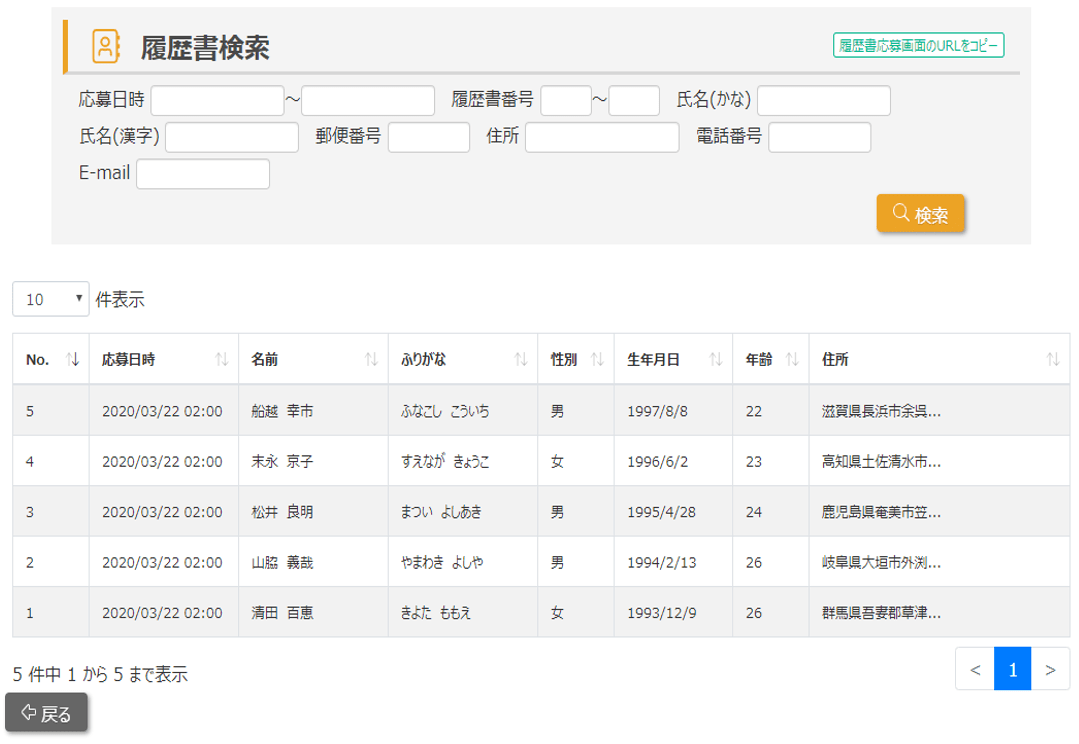Sort by 応募日時 column sort icon
Image resolution: width=1079 pixels, height=744 pixels.
point(222,360)
